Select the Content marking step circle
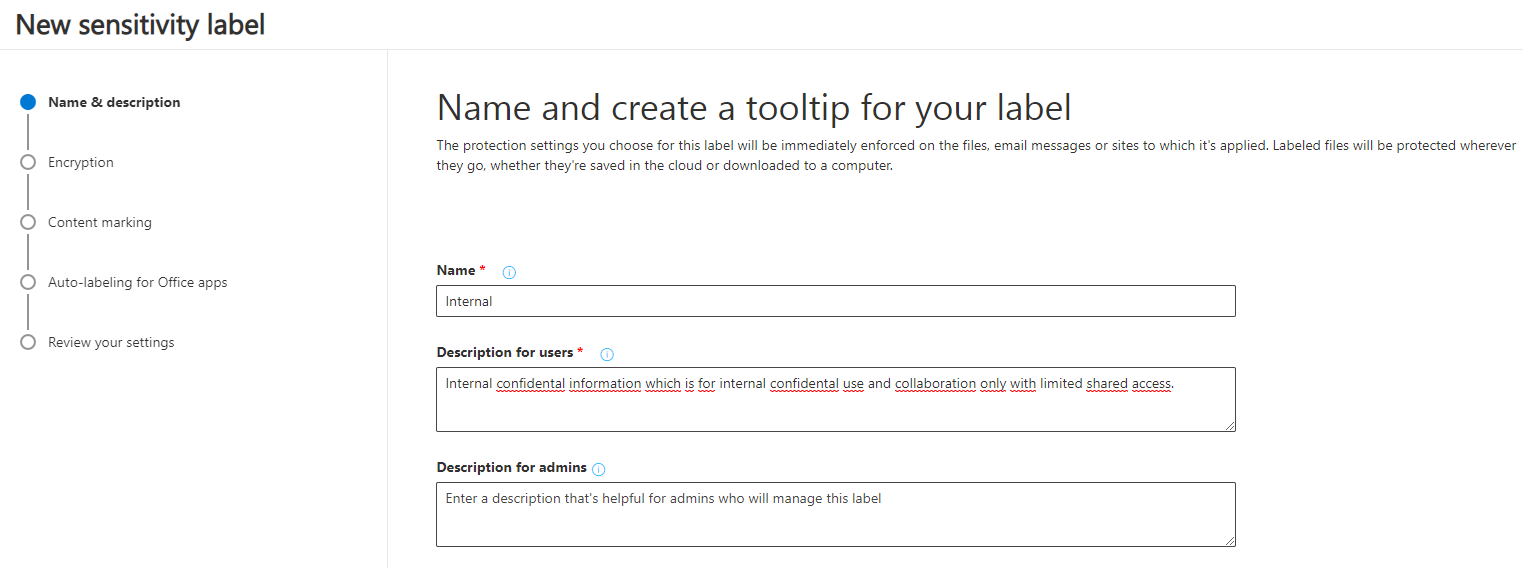This screenshot has height=568, width=1523. point(28,222)
